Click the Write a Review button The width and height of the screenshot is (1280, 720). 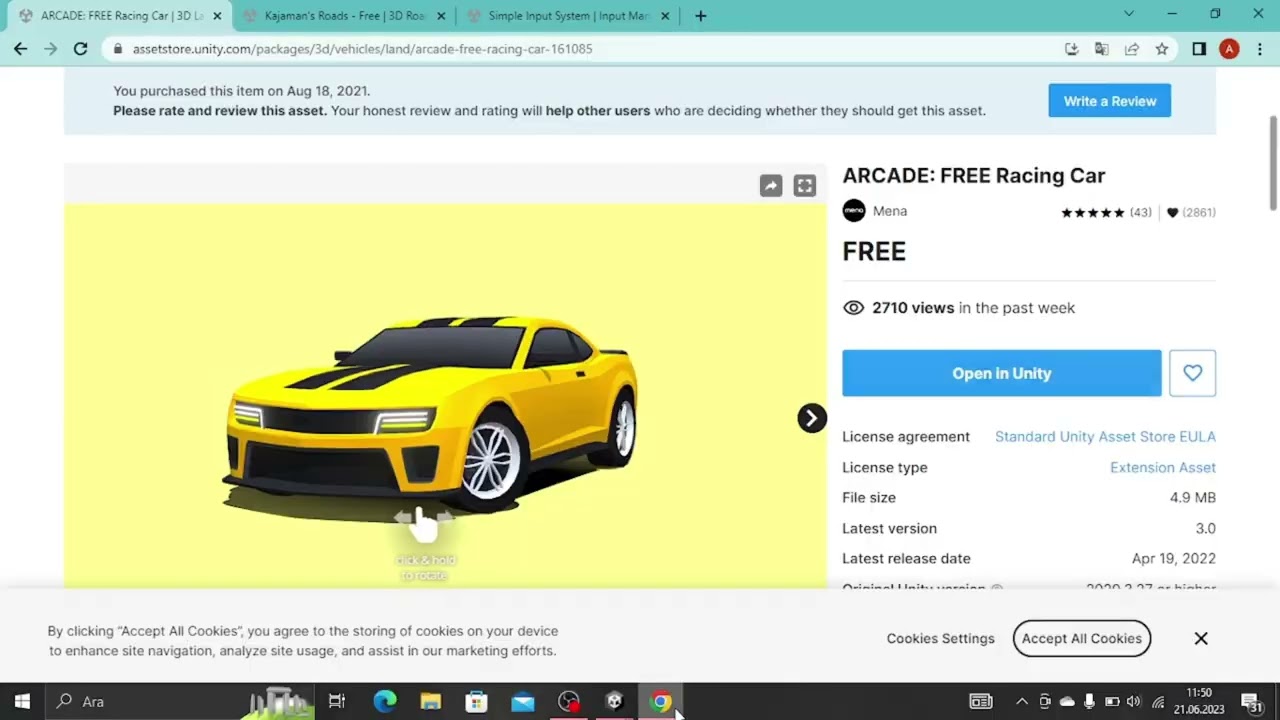click(x=1109, y=101)
